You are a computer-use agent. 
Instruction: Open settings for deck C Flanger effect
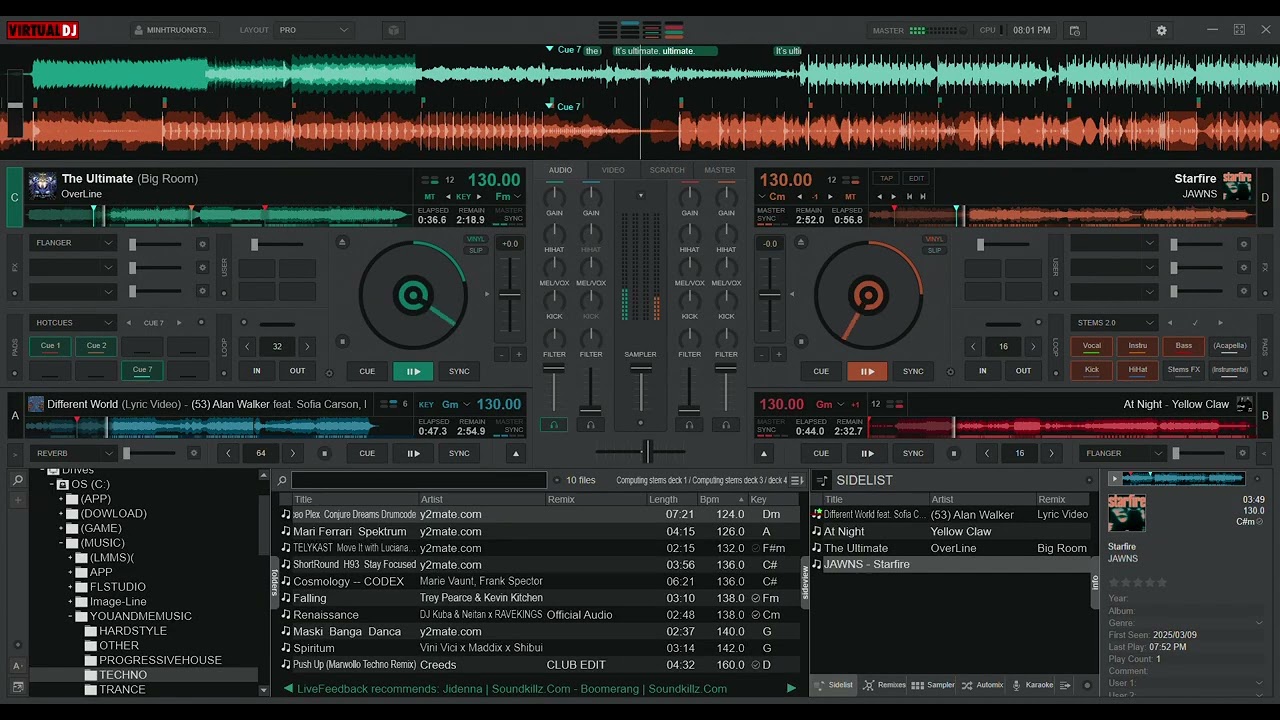(202, 243)
